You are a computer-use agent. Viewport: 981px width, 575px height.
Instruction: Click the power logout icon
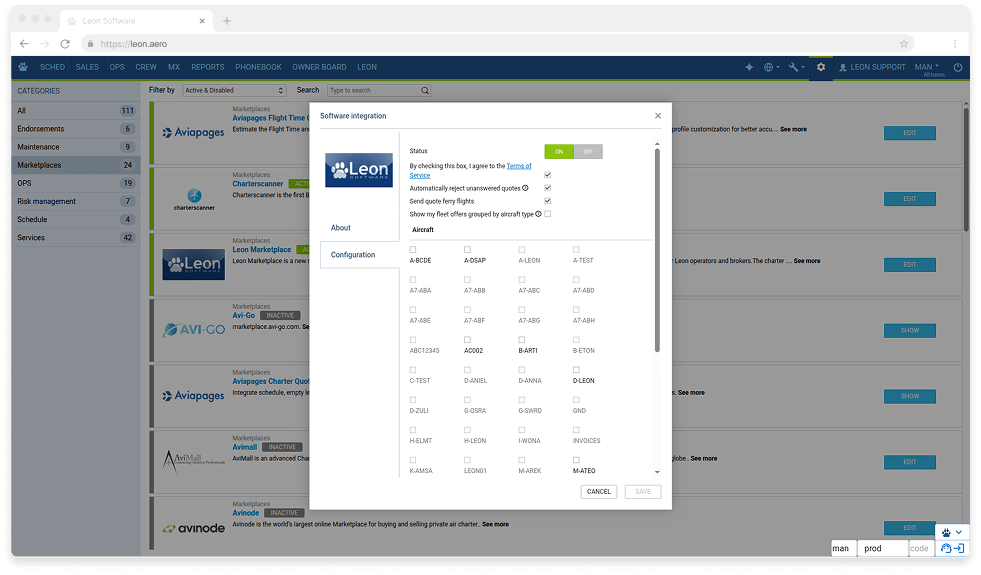tap(958, 67)
